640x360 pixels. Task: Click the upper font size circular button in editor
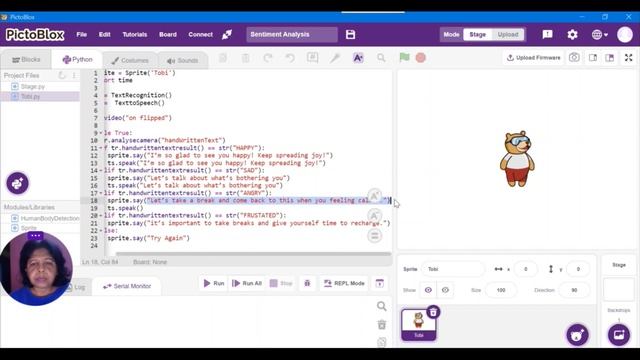tap(375, 196)
